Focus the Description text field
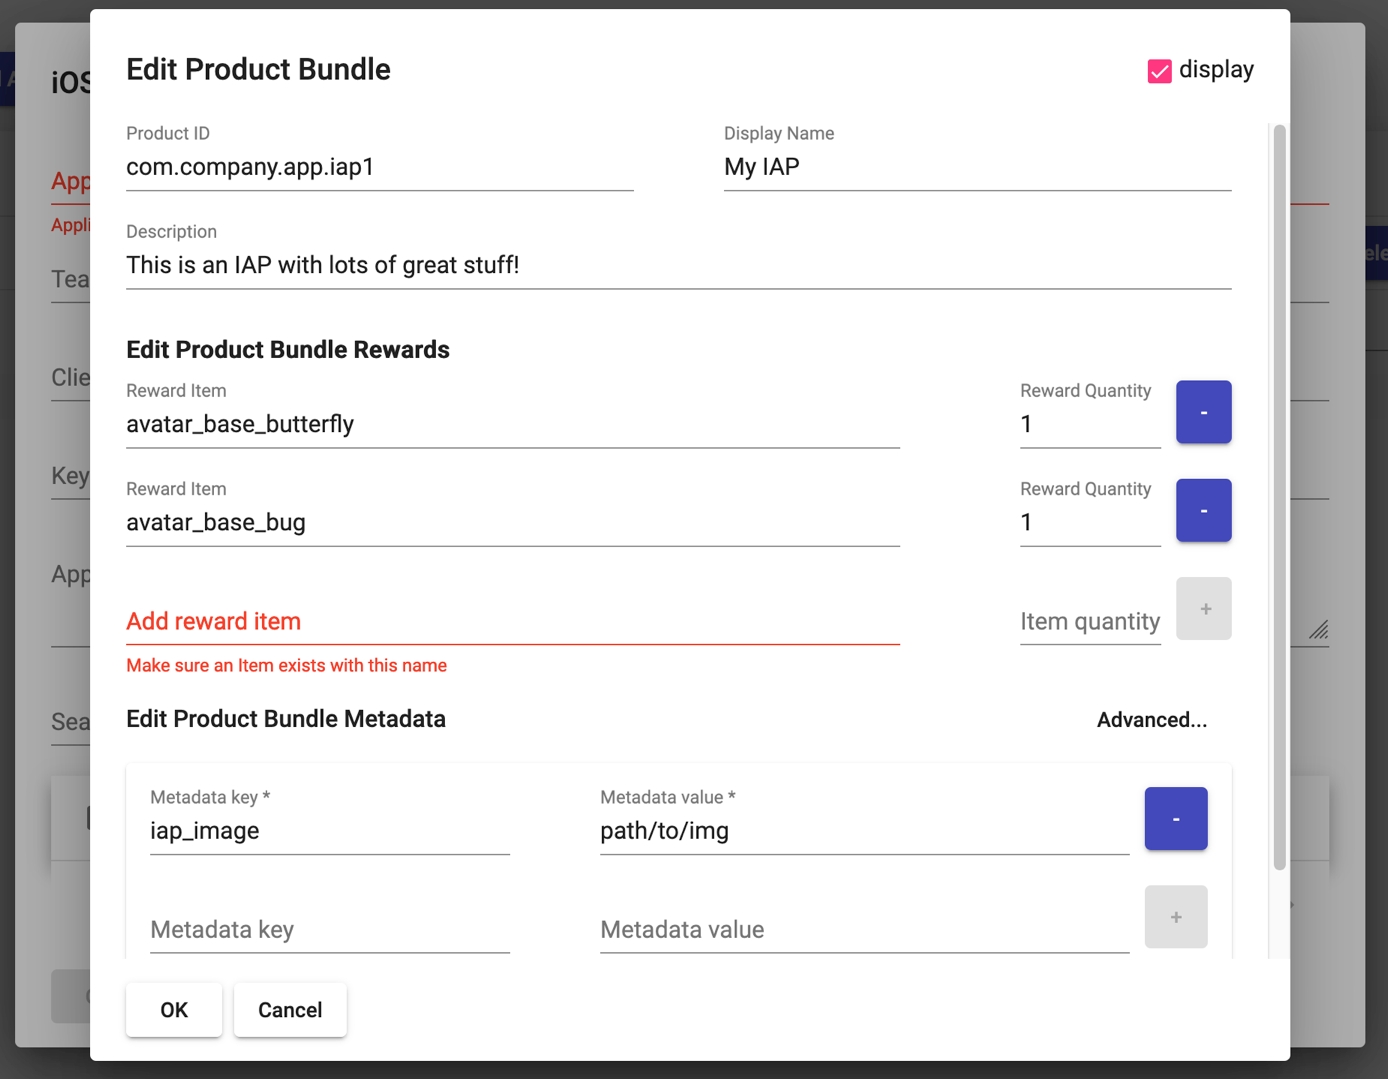This screenshot has width=1388, height=1079. point(678,265)
